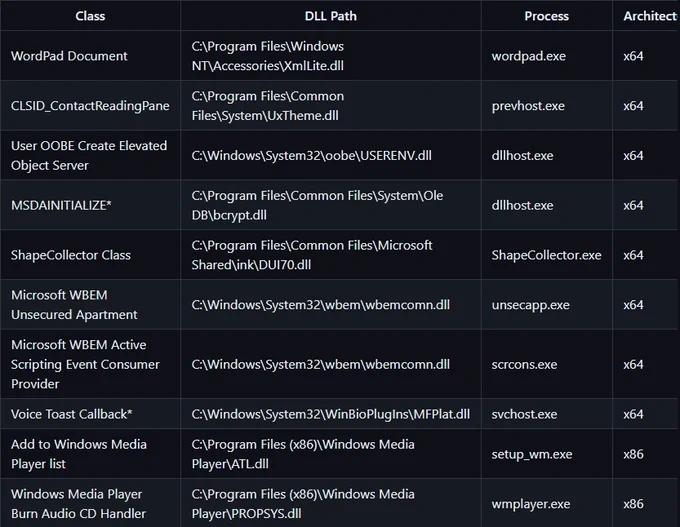Click the unsecapp.exe process cell
Viewport: 680px width, 527px height.
tap(546, 304)
